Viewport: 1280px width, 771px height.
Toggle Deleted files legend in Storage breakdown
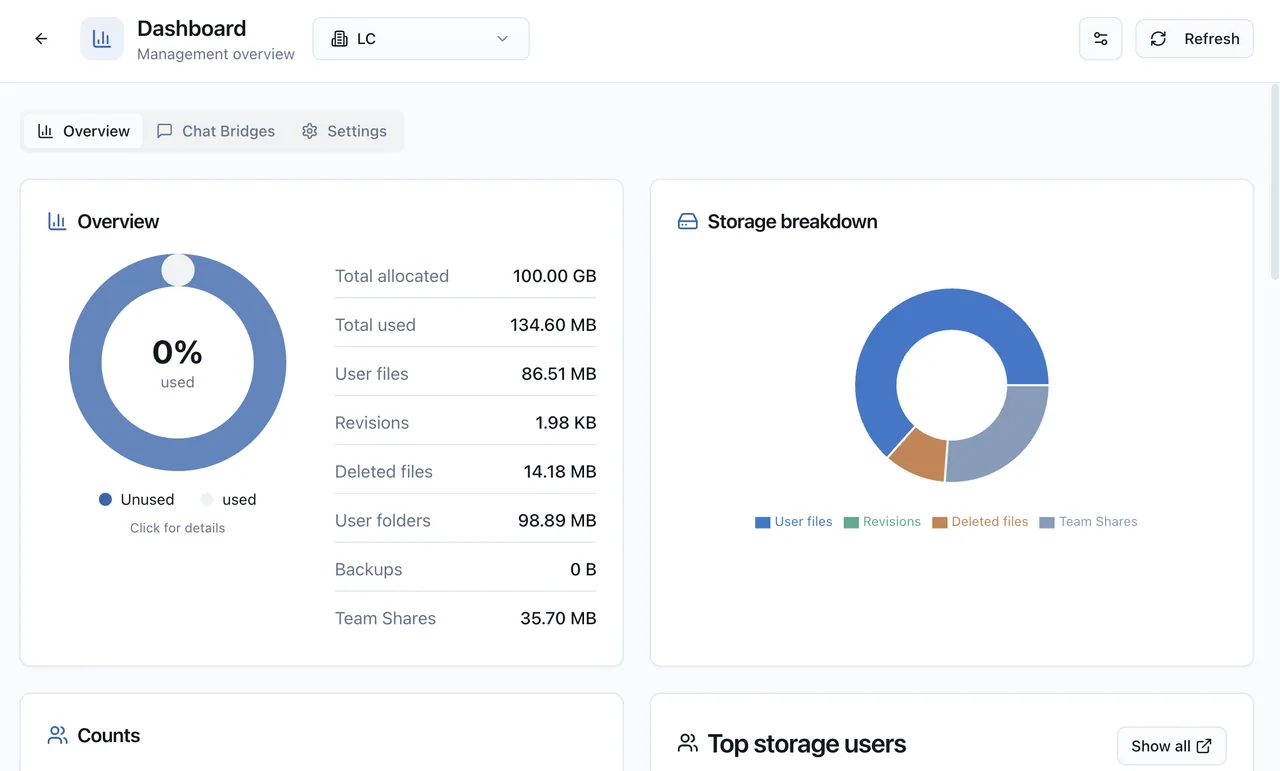tap(980, 522)
